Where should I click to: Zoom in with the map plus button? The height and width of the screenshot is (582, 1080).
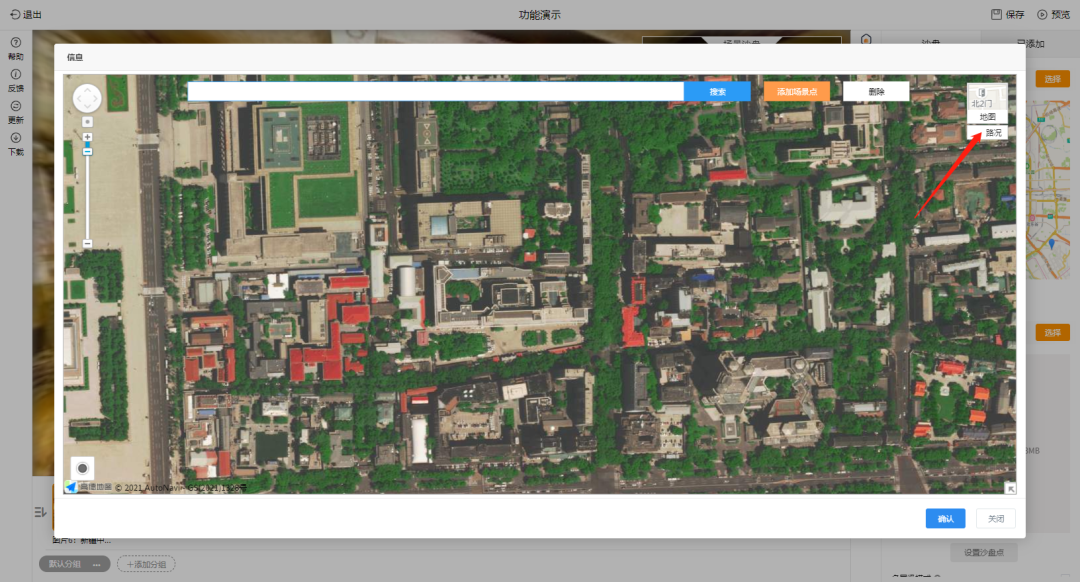click(87, 137)
